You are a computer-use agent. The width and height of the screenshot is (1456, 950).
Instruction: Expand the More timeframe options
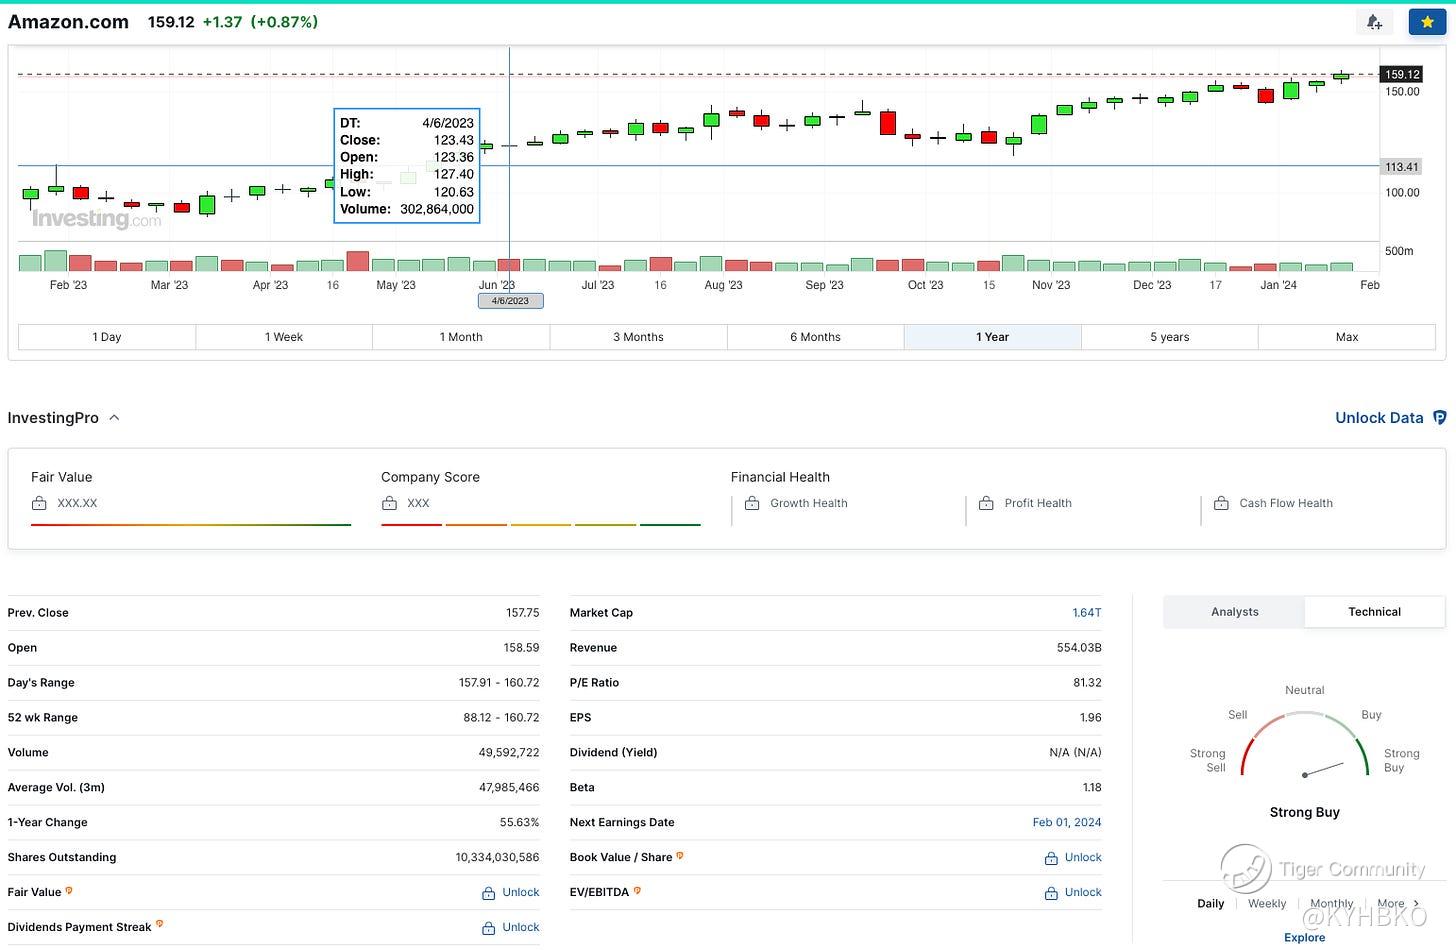click(1397, 903)
